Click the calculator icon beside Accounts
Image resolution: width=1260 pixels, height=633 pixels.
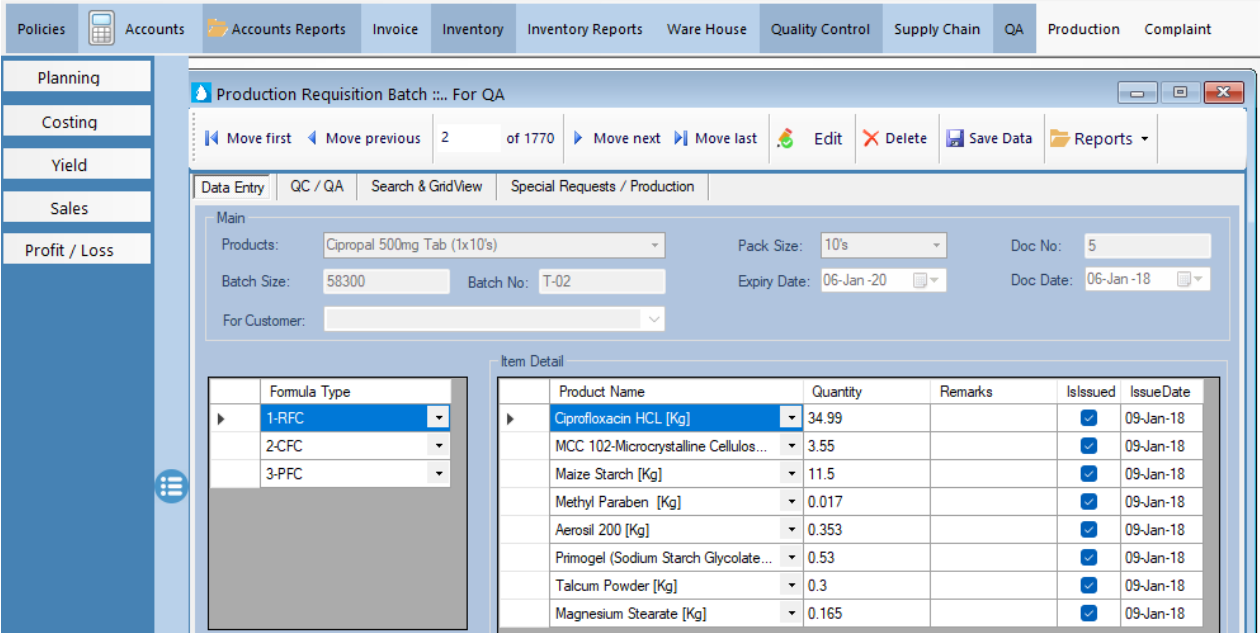click(x=101, y=29)
